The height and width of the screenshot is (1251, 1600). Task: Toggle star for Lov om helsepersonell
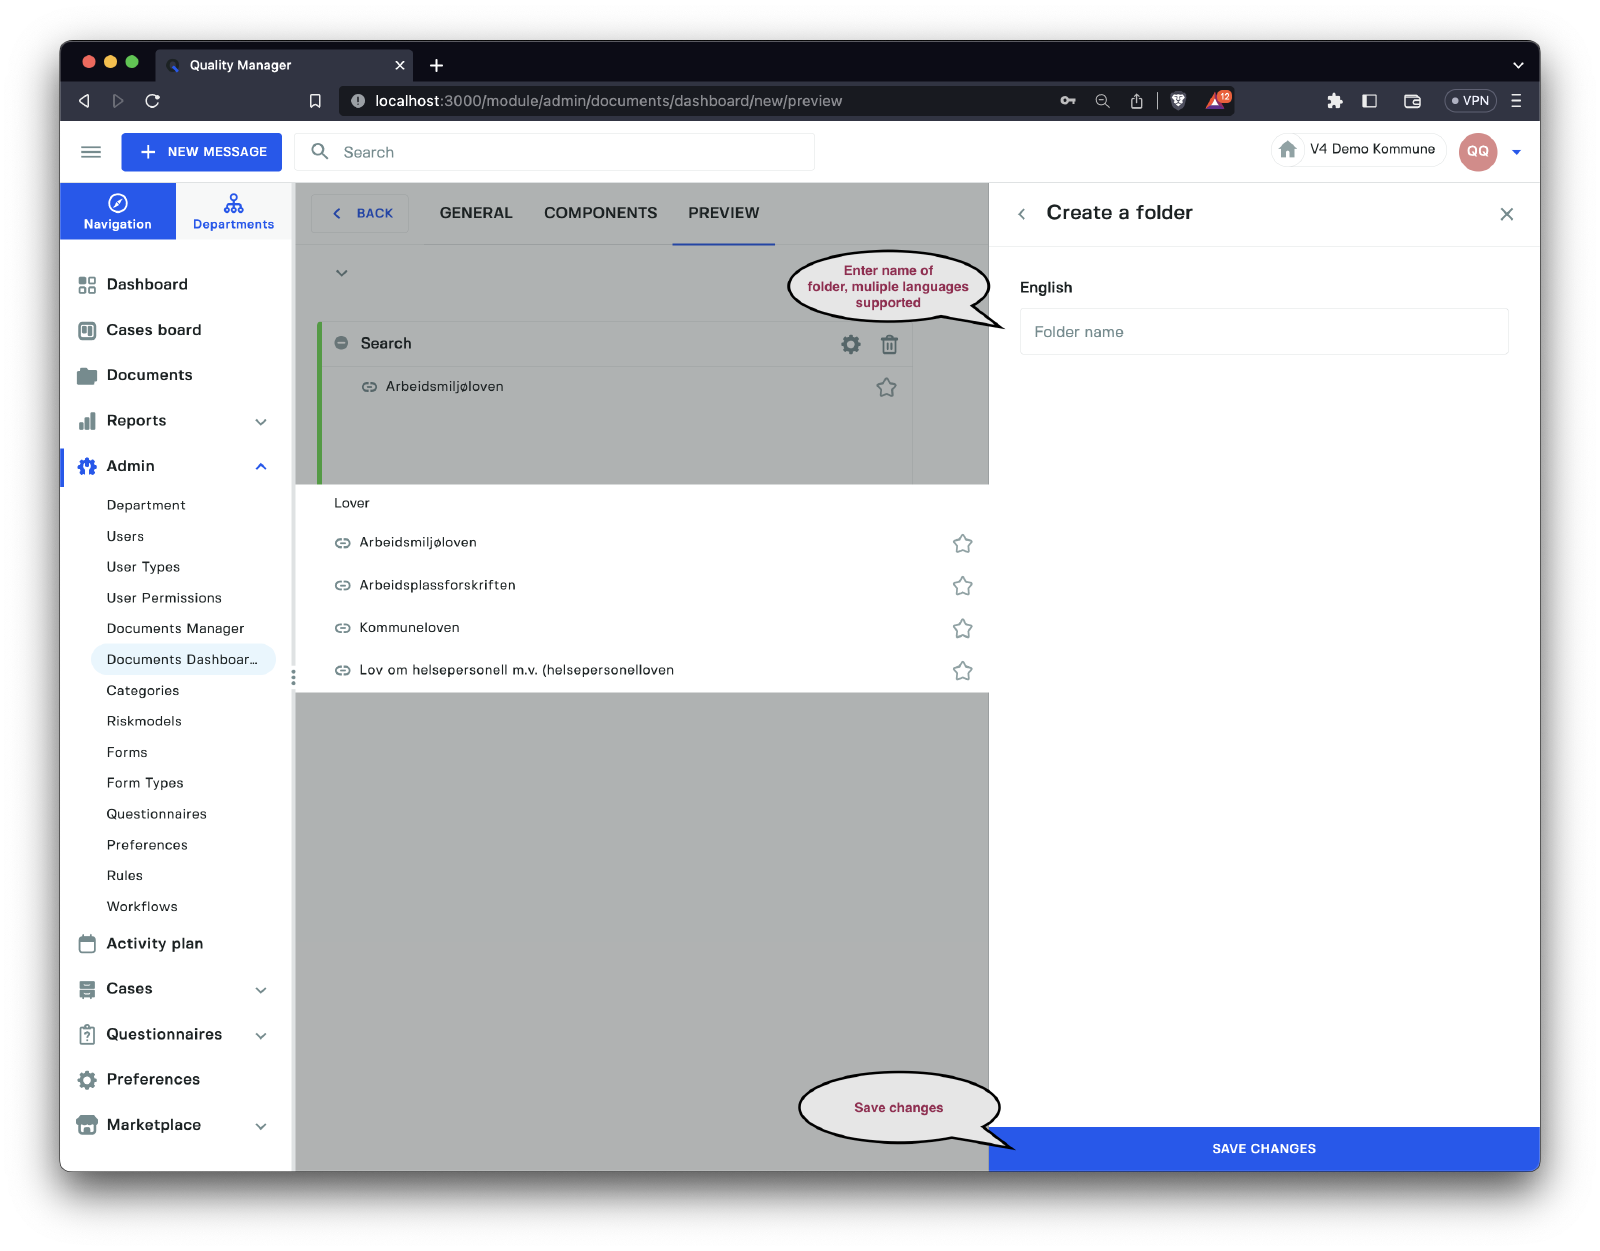[x=962, y=671]
